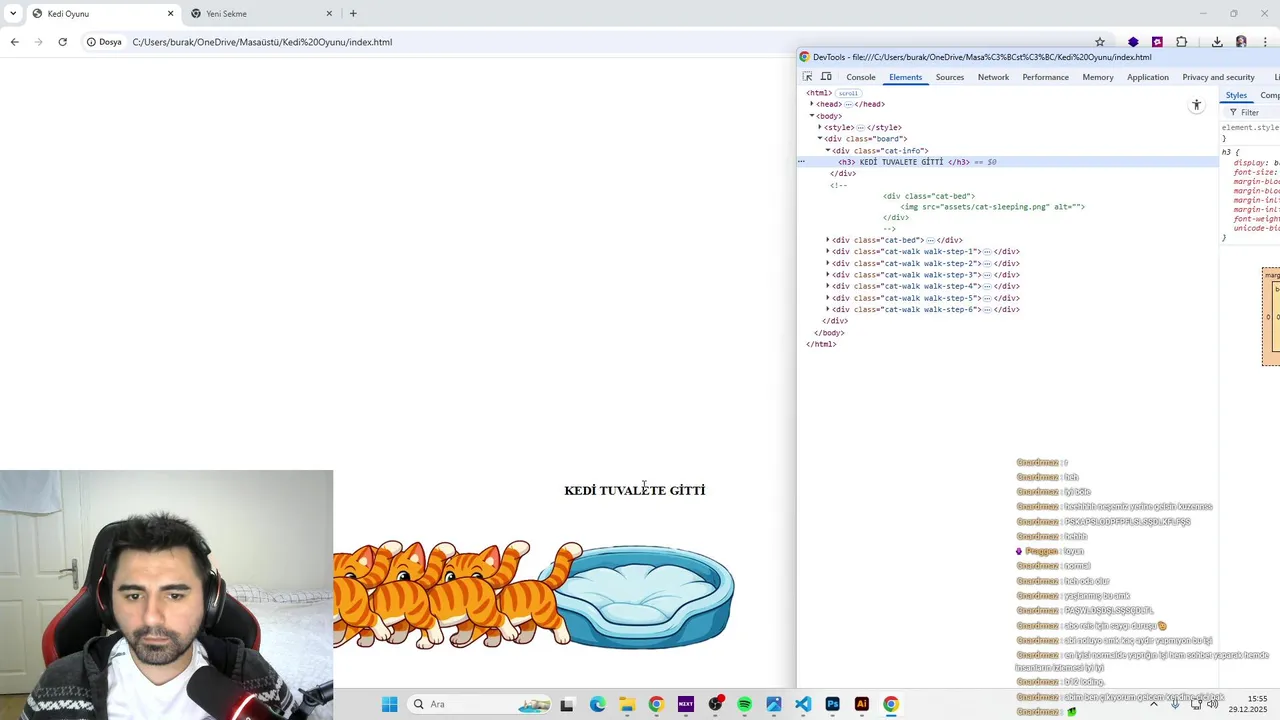
Task: Open the Windows Start menu
Action: (x=389, y=704)
